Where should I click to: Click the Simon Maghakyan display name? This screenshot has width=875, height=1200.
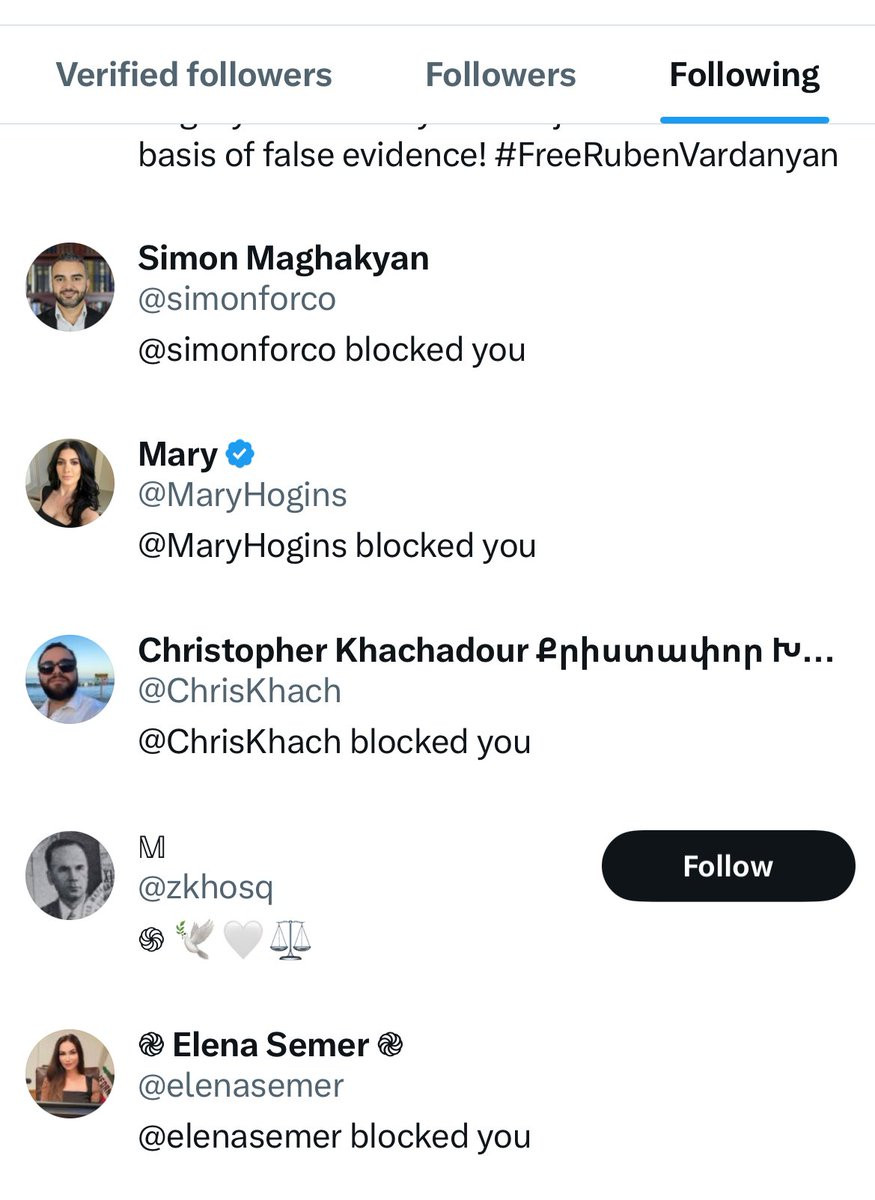(283, 259)
